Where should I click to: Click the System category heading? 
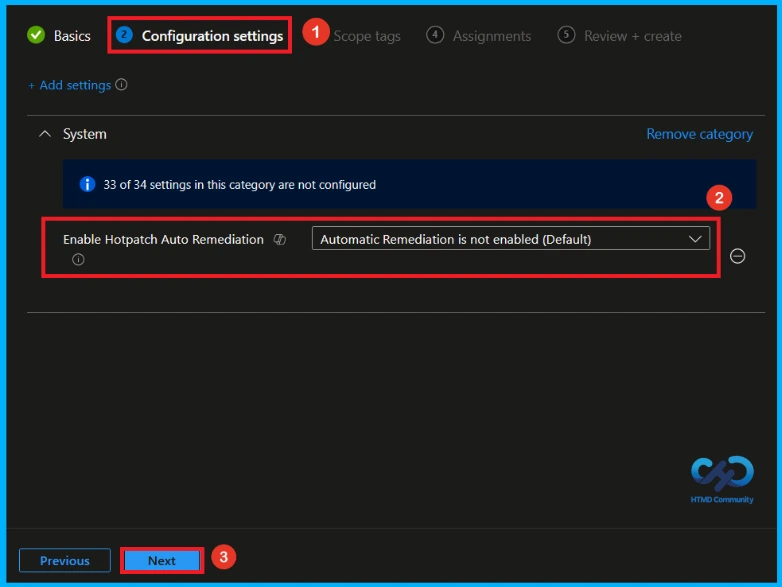(x=85, y=134)
